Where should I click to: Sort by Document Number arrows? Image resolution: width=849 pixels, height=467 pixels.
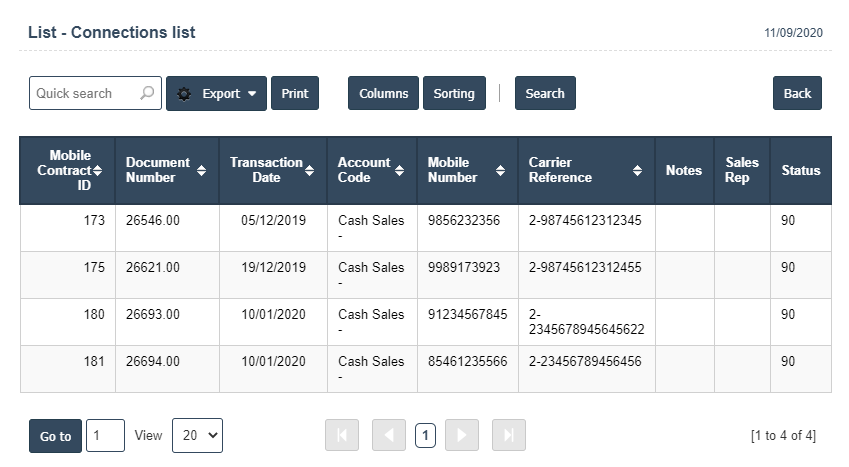pos(202,171)
